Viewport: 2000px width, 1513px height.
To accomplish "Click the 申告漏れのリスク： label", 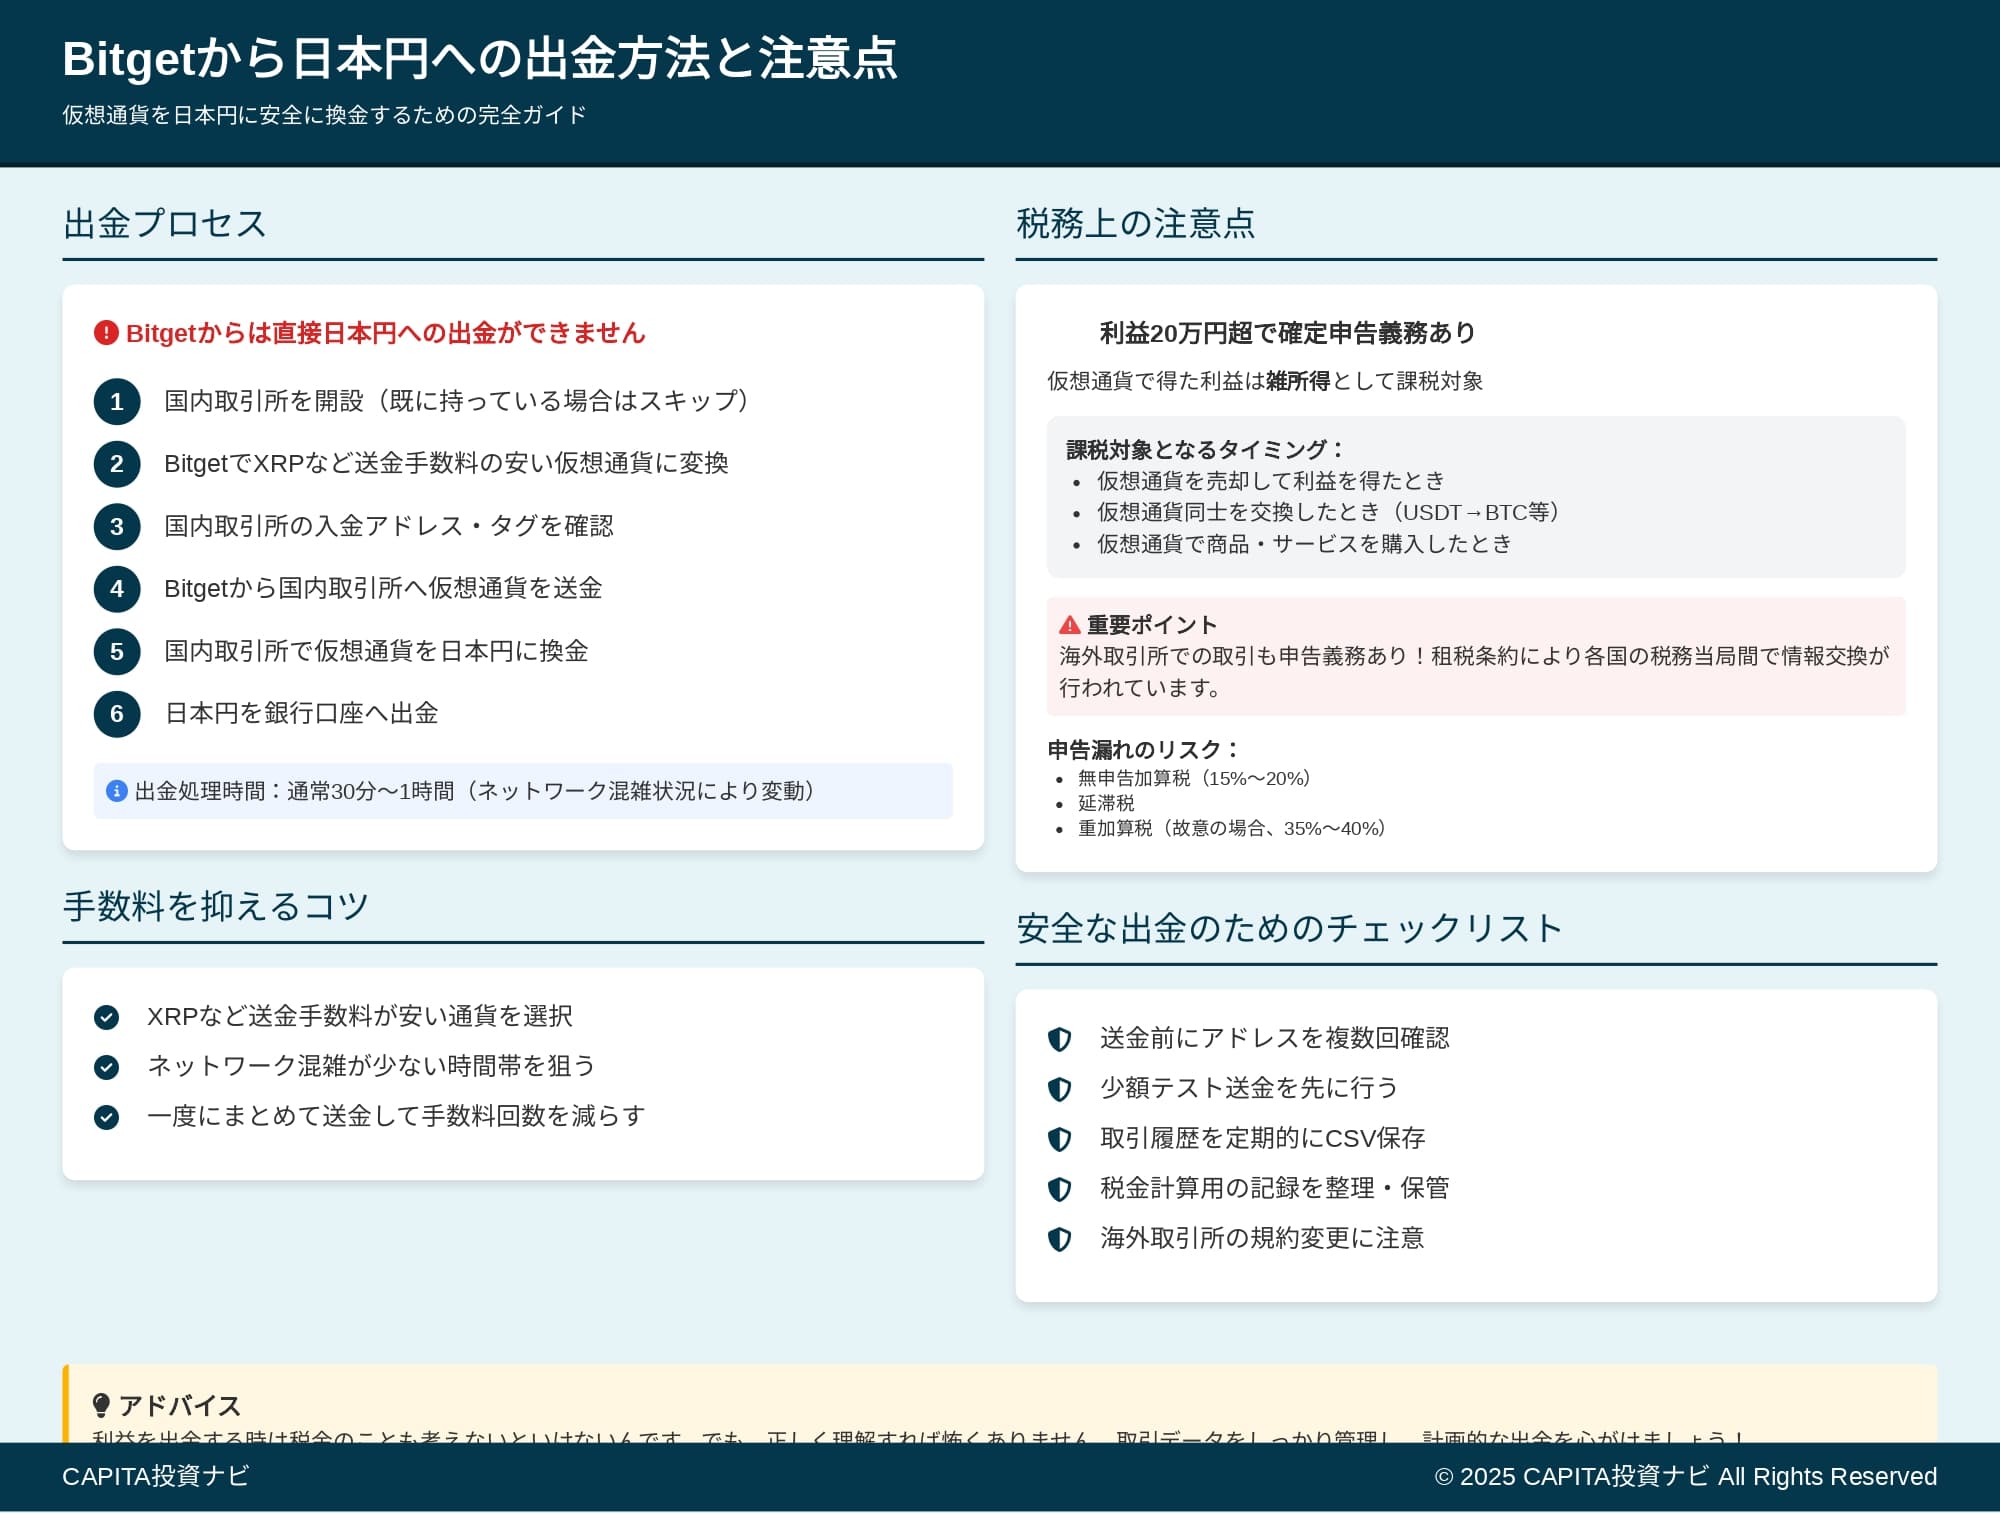I will coord(1144,750).
